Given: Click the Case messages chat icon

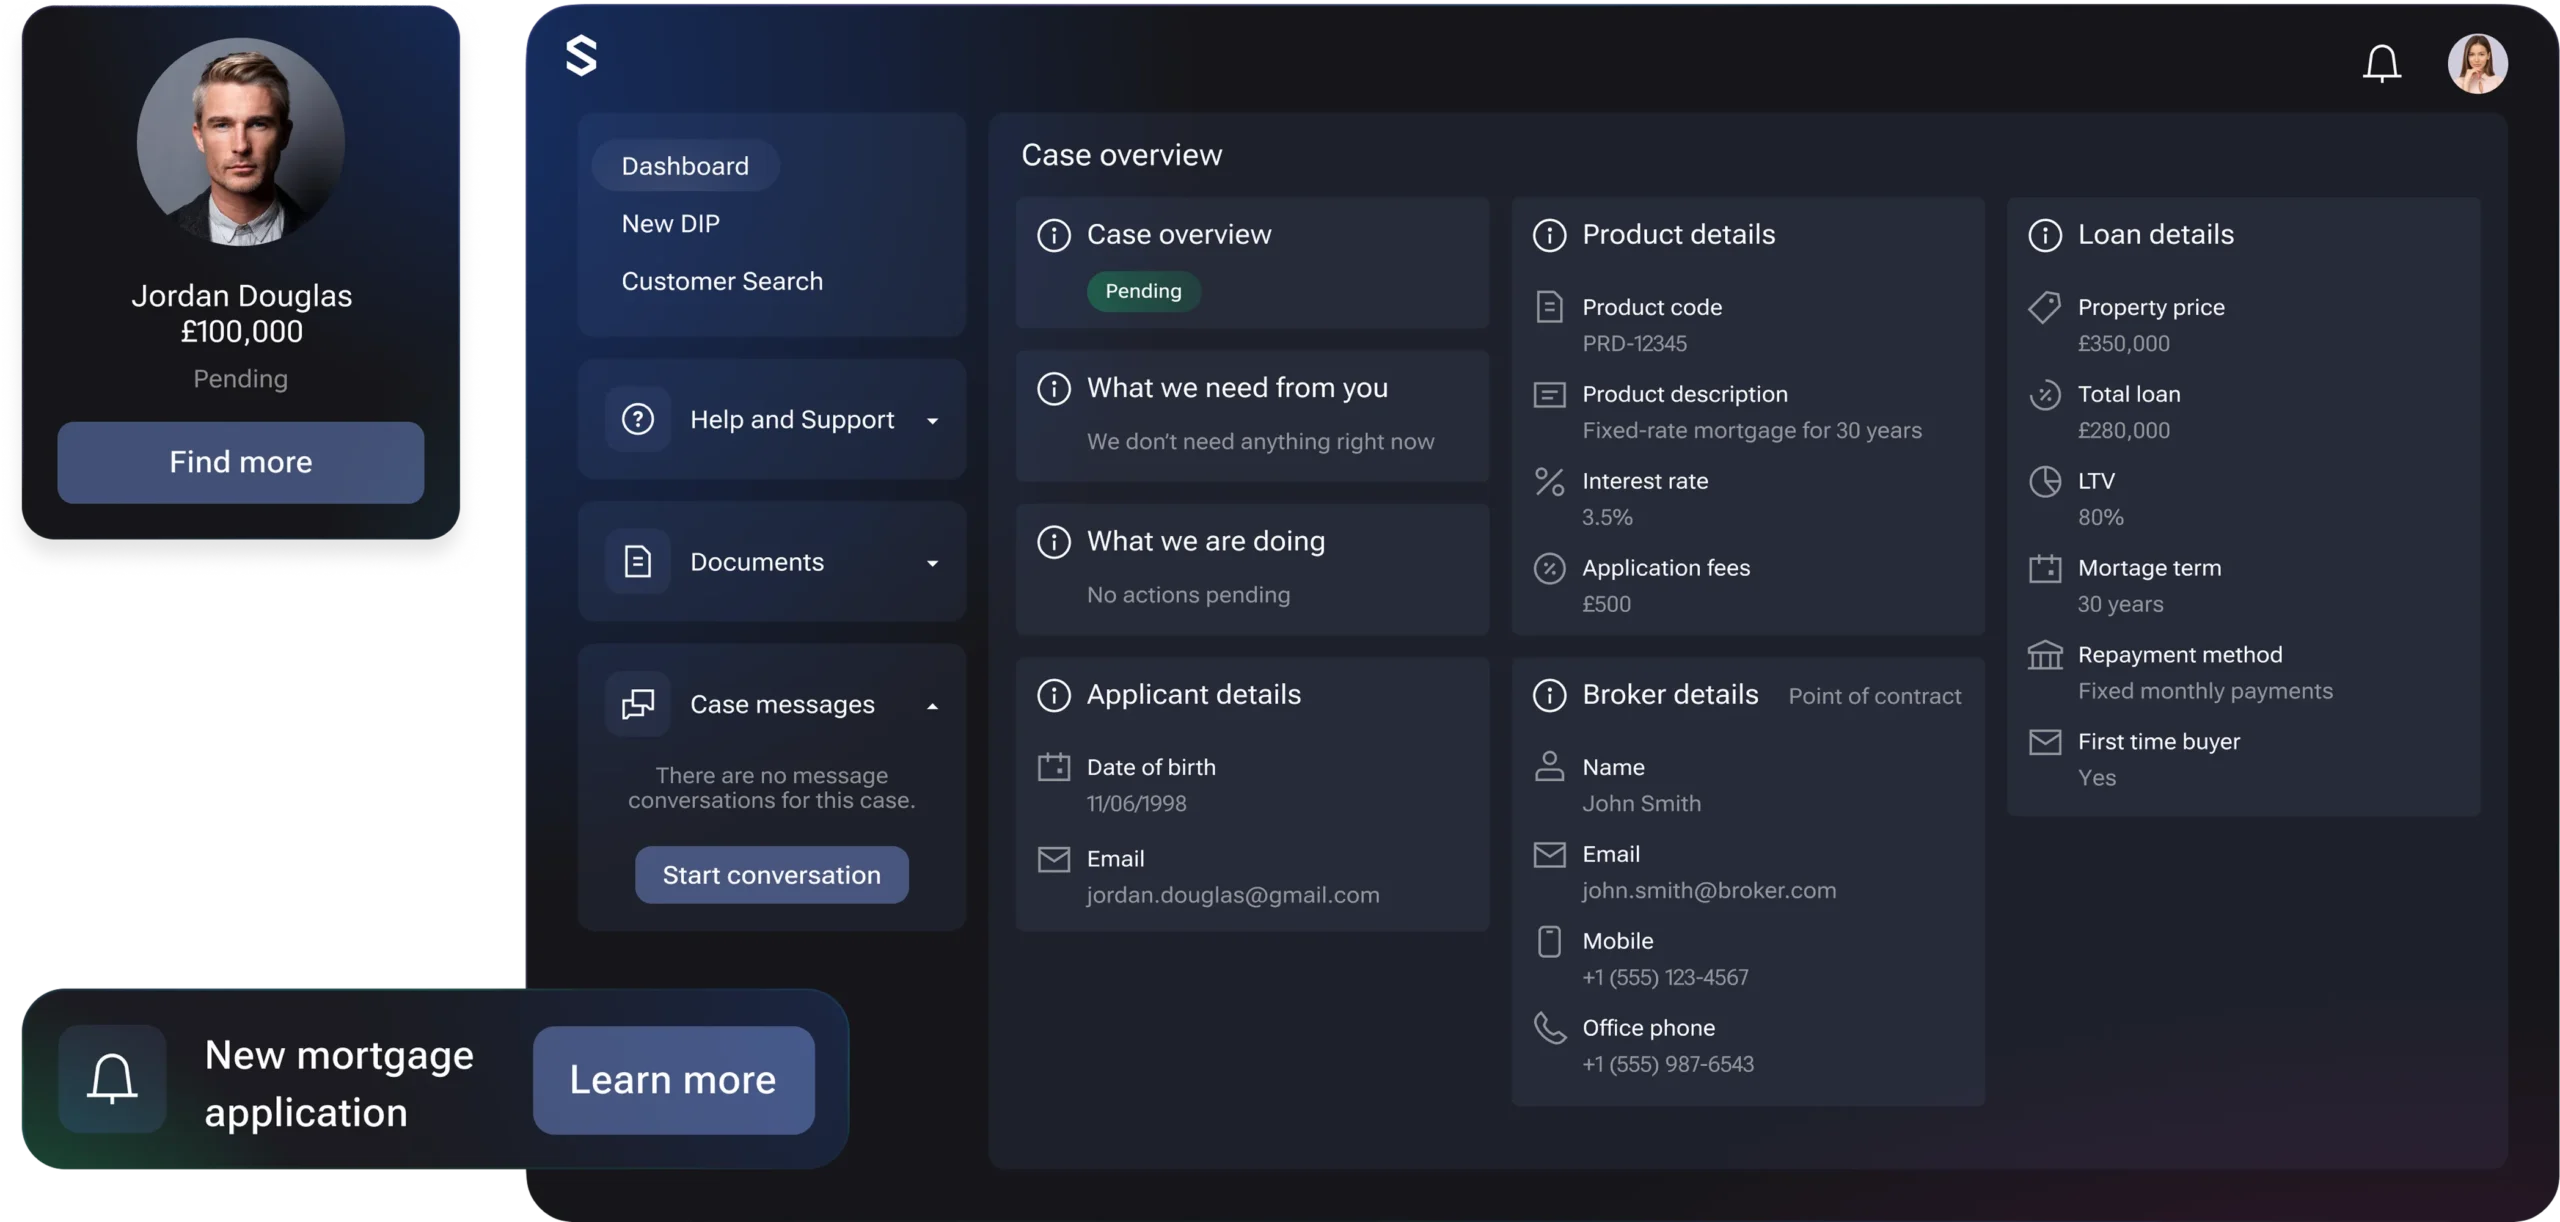Looking at the screenshot, I should coord(638,704).
